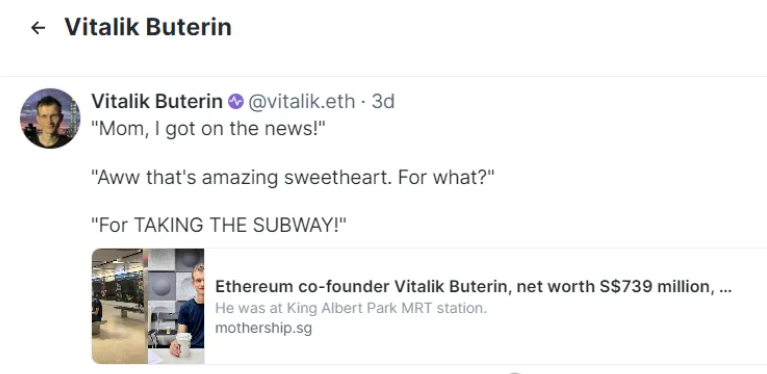Go back using the left arrow icon
Screen dimensions: 767x374
pos(38,28)
